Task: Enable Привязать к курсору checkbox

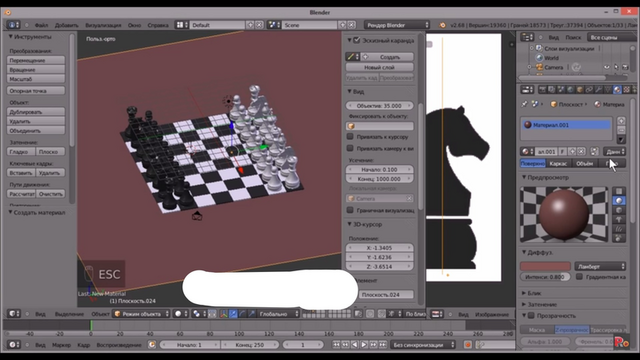Action: [350, 136]
